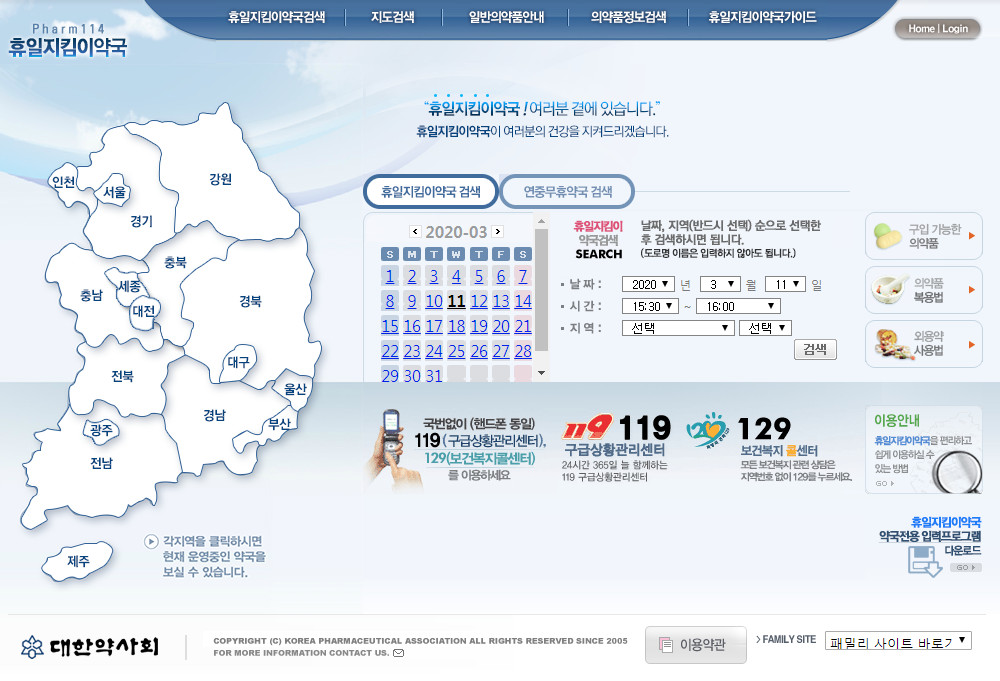Open the year 2020 dropdown
1000x681 pixels.
coord(648,284)
